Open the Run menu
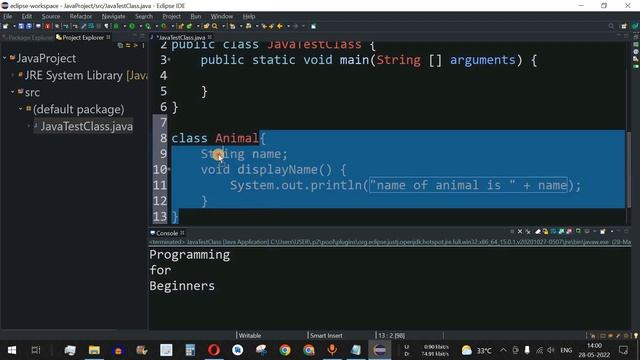The height and width of the screenshot is (360, 640). [x=196, y=16]
